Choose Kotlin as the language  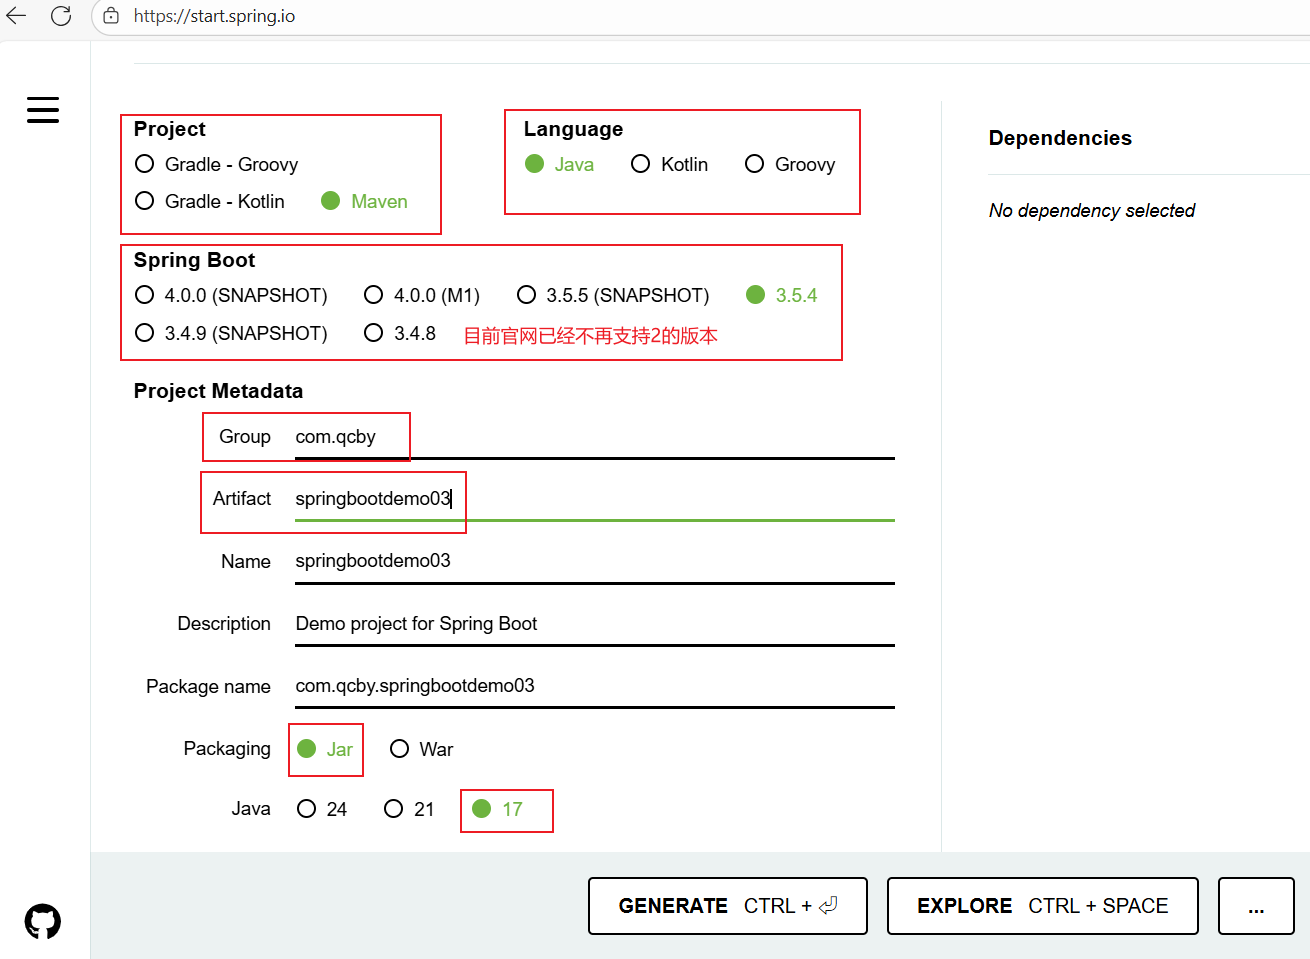pos(670,164)
